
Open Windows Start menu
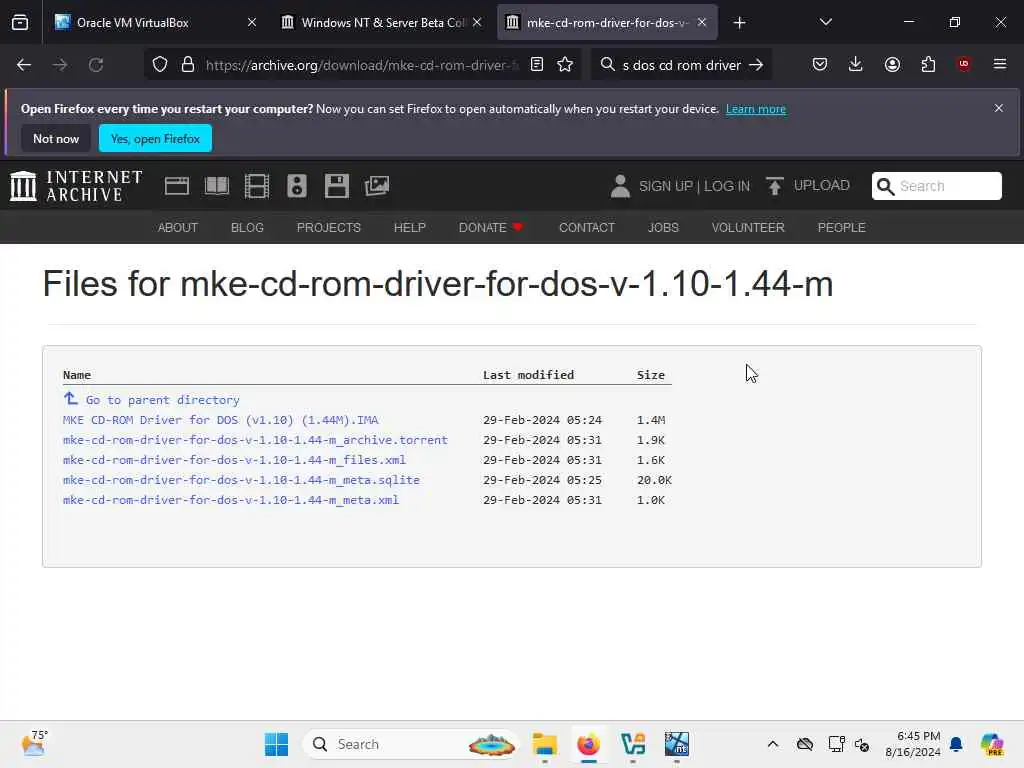coord(276,744)
